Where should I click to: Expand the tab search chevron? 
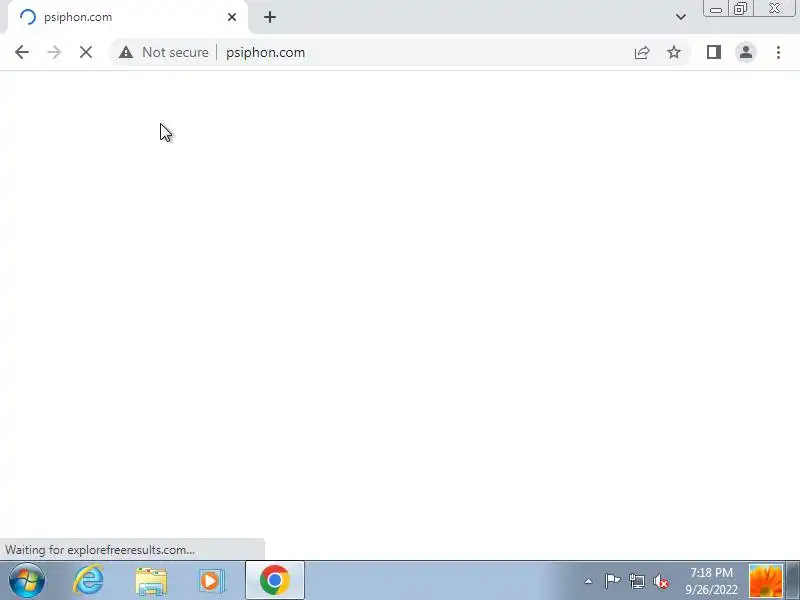click(681, 17)
